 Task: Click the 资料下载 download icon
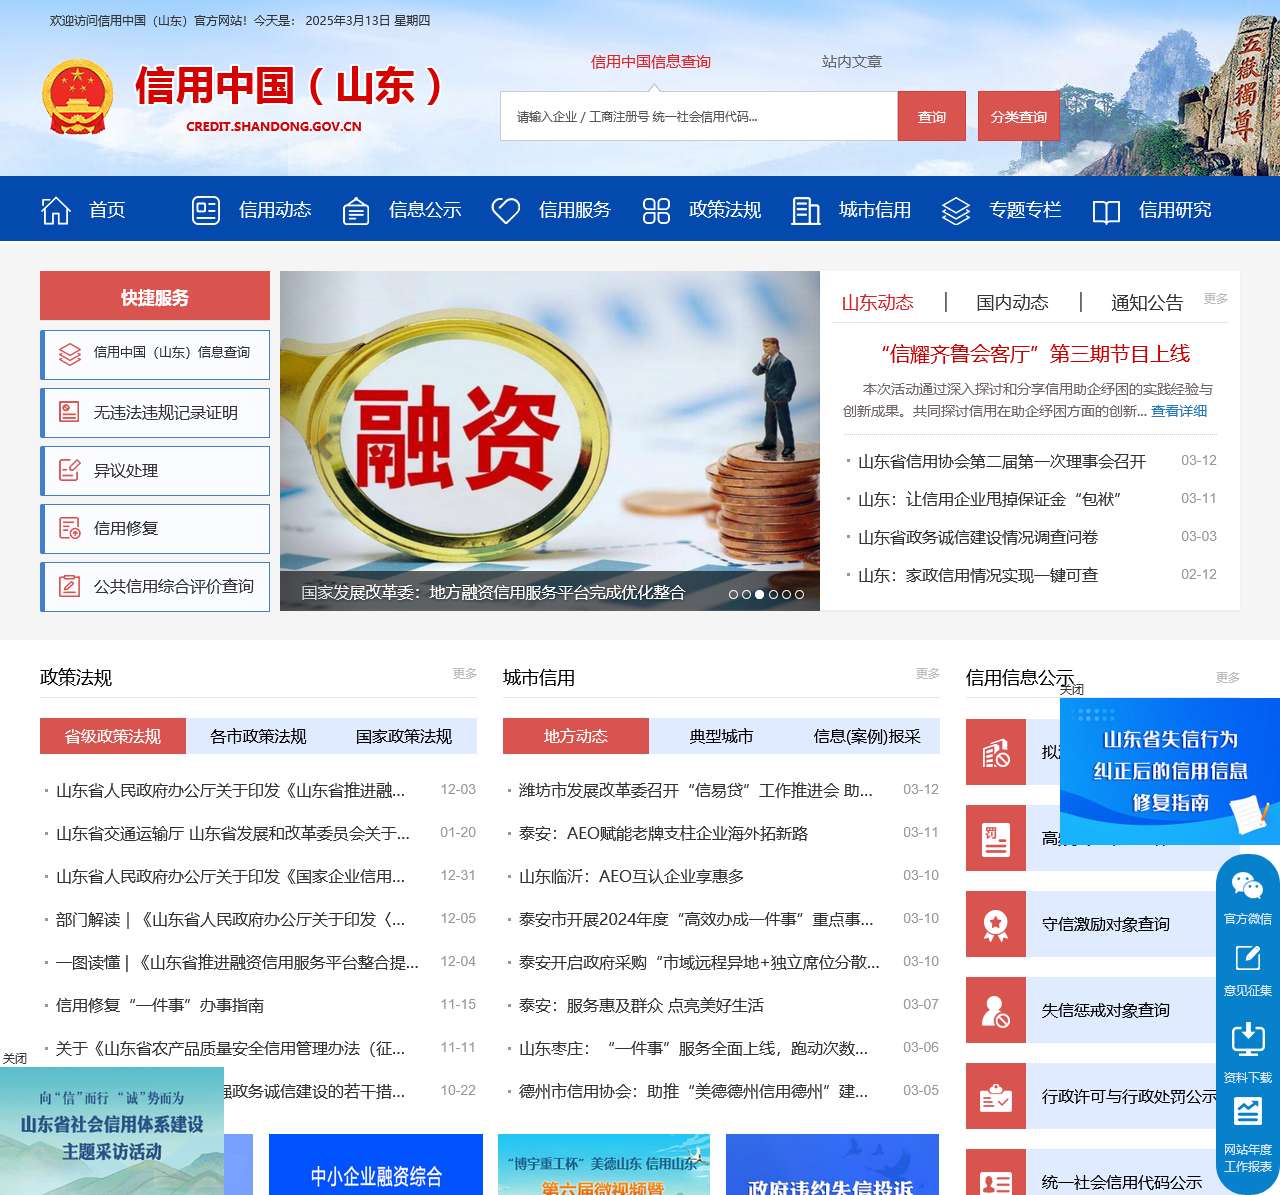[x=1248, y=1040]
